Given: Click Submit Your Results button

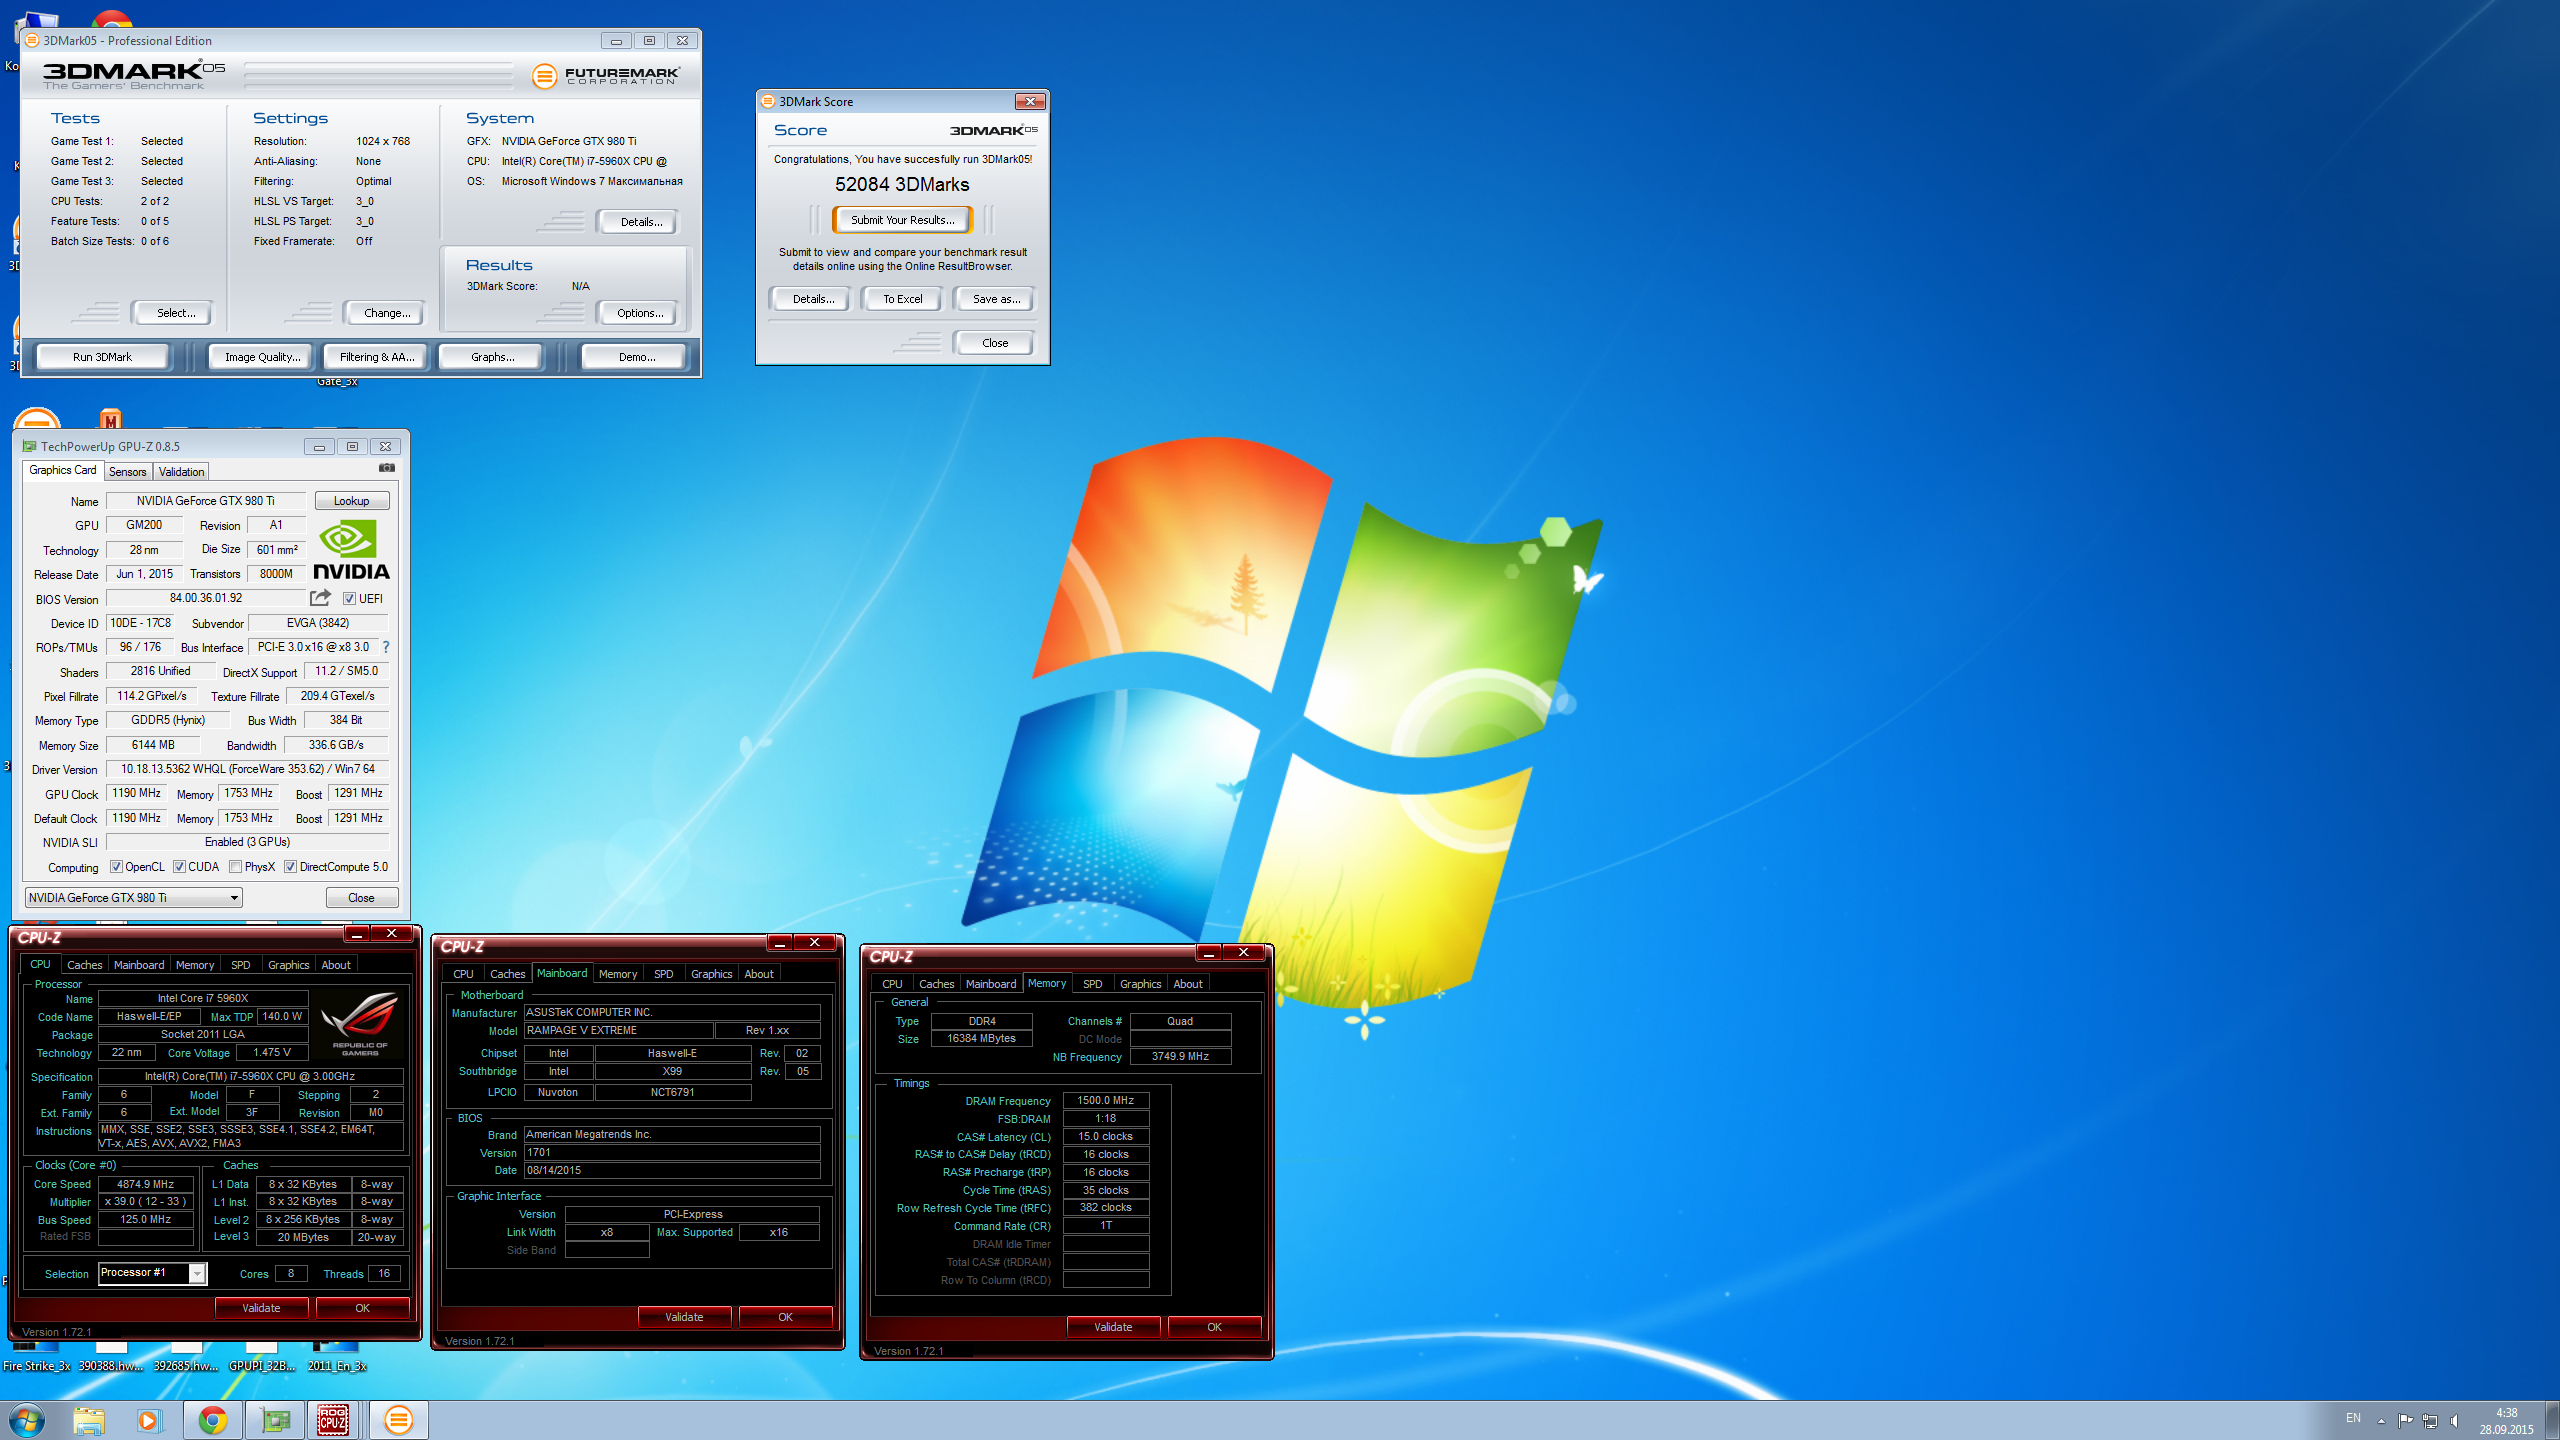Looking at the screenshot, I should pyautogui.click(x=902, y=220).
